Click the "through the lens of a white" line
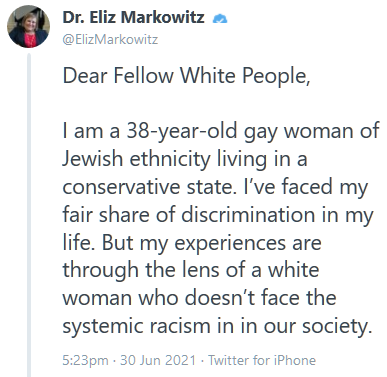This screenshot has width=387, height=377. (191, 270)
